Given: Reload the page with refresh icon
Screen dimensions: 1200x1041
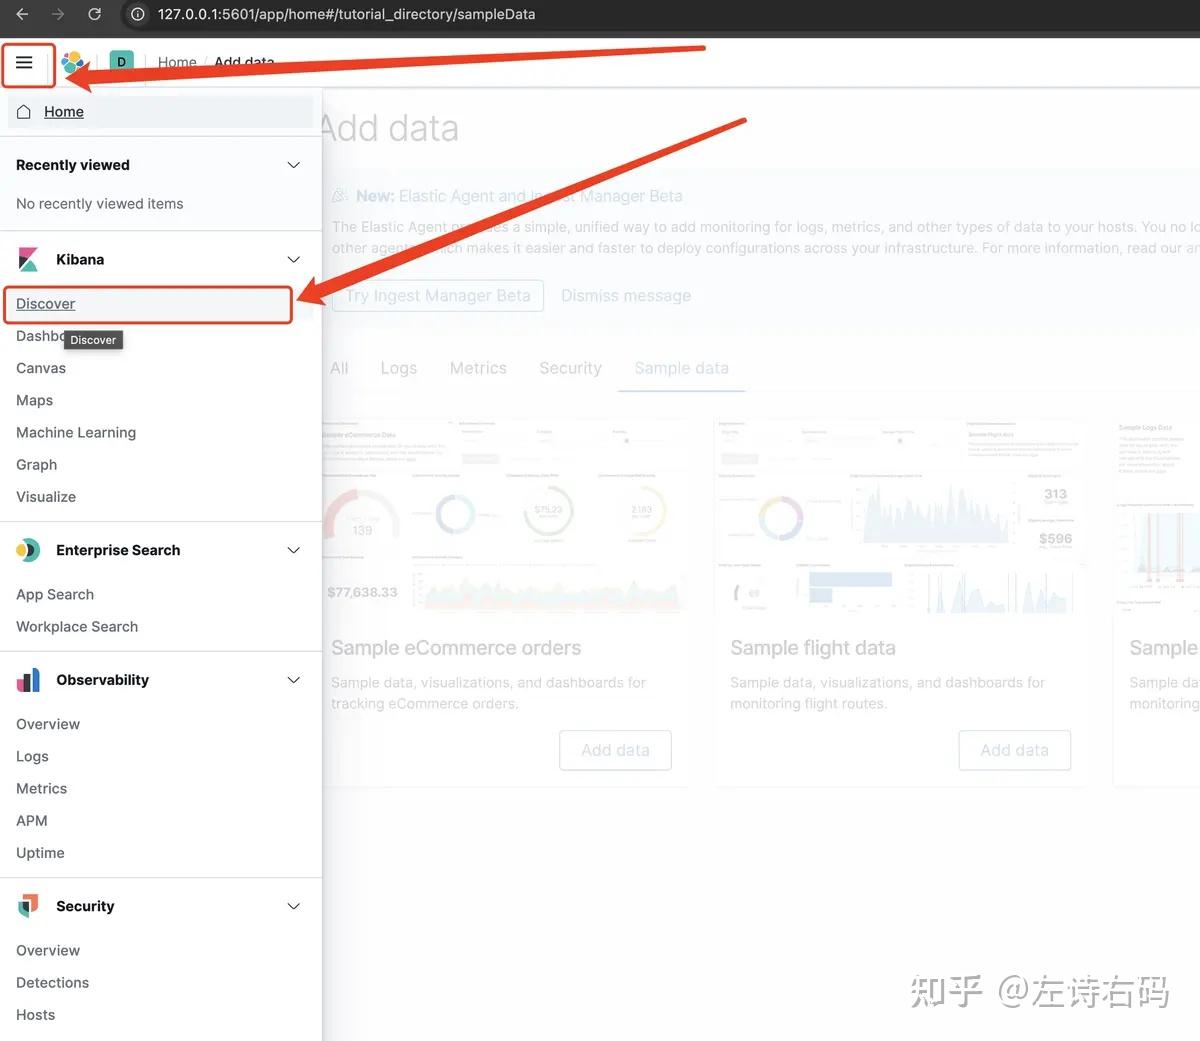Looking at the screenshot, I should pyautogui.click(x=94, y=14).
